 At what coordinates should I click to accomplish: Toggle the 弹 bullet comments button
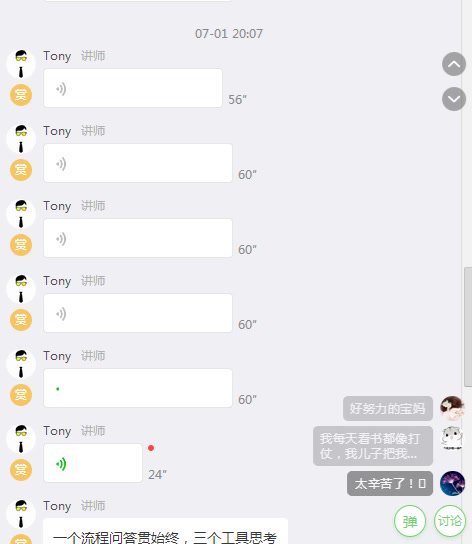pos(410,521)
